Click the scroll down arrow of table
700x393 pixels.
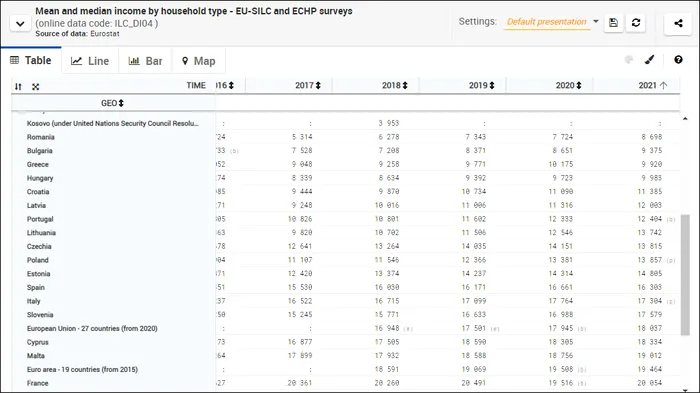(685, 390)
